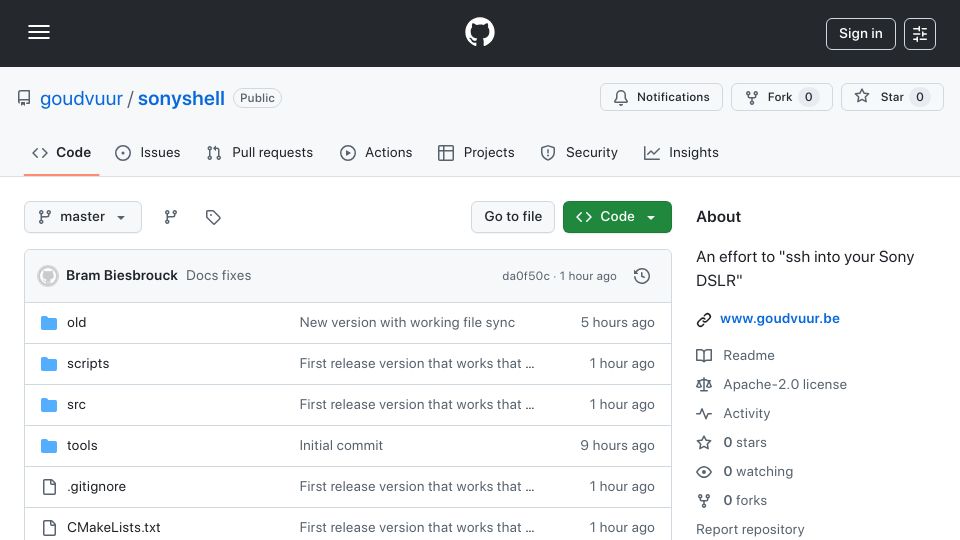This screenshot has height=540, width=960.
Task: Open the sonyshell repository link
Action: point(181,99)
